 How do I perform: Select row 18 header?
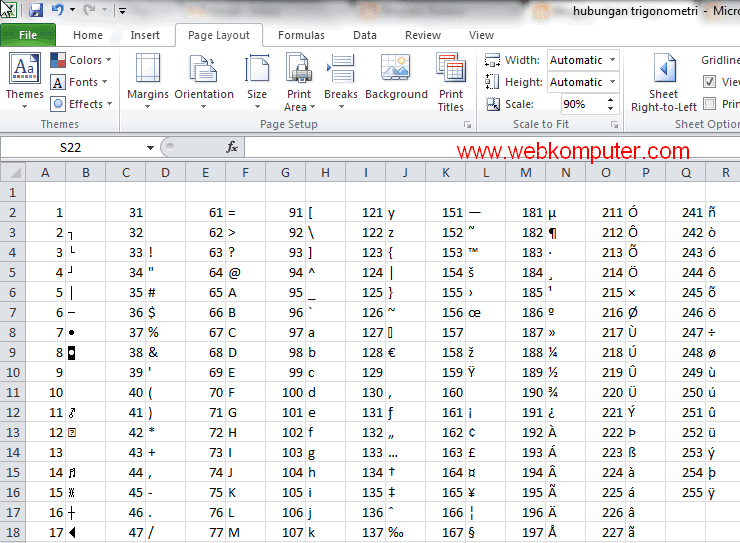click(13, 533)
